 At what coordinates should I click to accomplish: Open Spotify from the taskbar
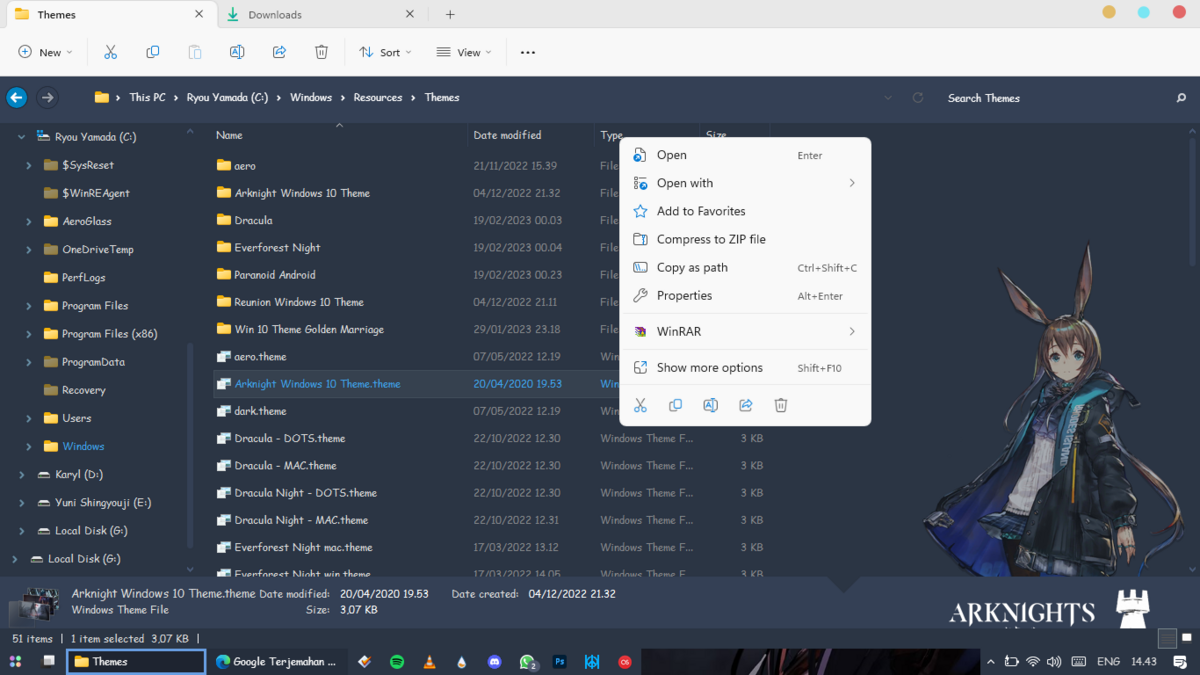pyautogui.click(x=397, y=662)
